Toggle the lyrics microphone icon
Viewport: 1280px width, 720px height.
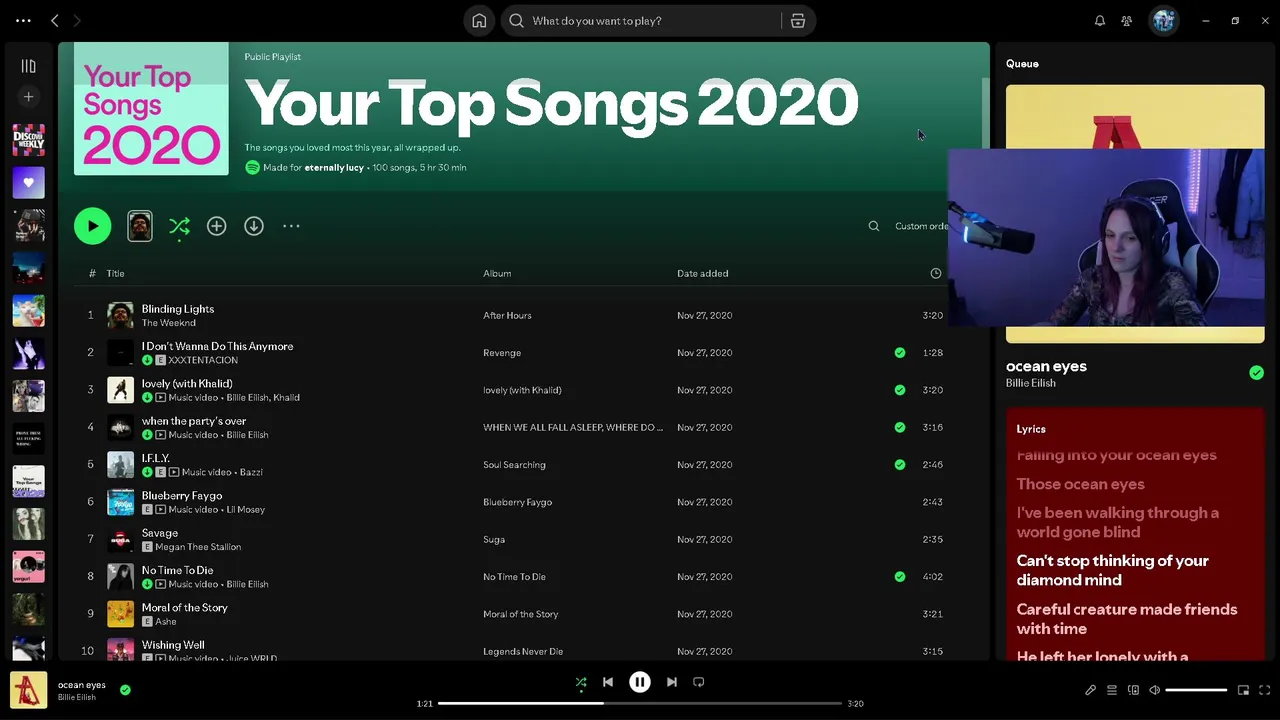click(x=1091, y=690)
